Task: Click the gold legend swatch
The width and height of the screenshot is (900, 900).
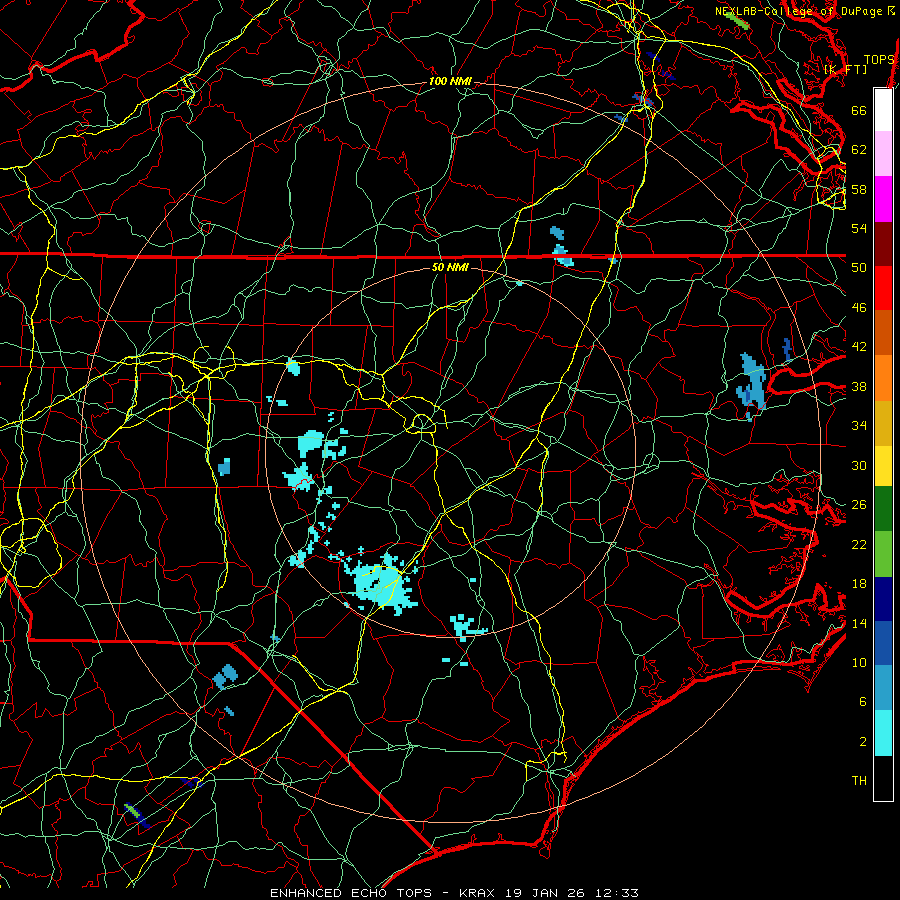Action: [883, 423]
